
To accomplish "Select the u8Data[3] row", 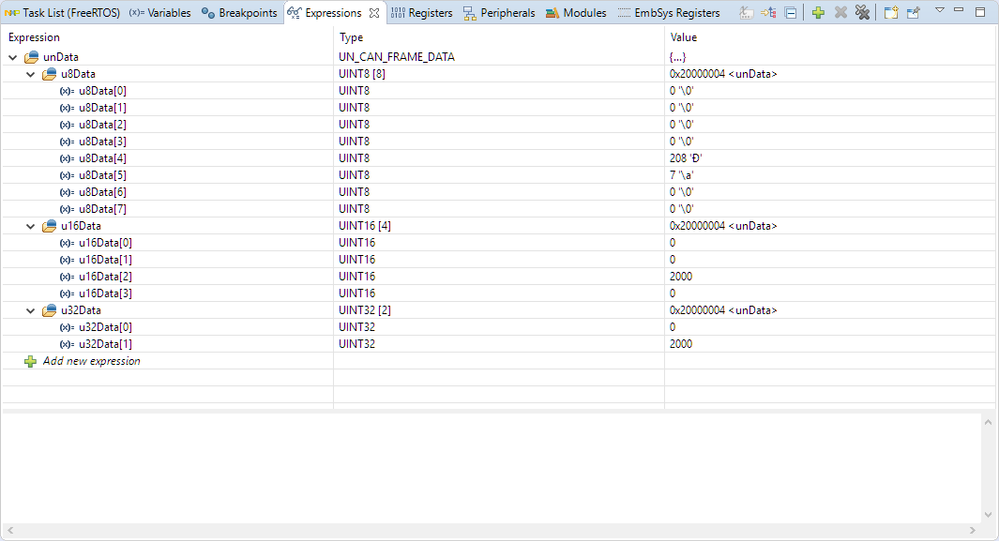I will (500, 141).
